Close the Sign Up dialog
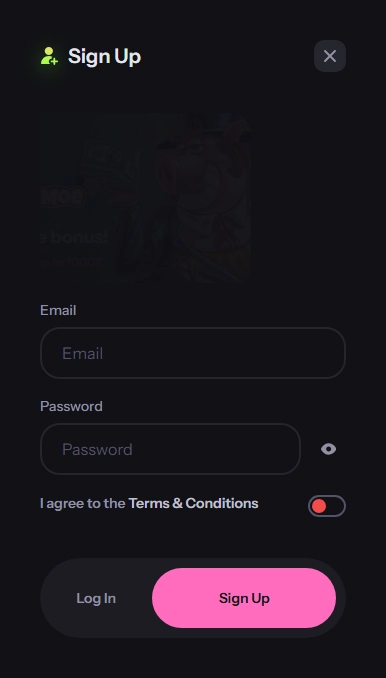The width and height of the screenshot is (386, 678). [330, 56]
